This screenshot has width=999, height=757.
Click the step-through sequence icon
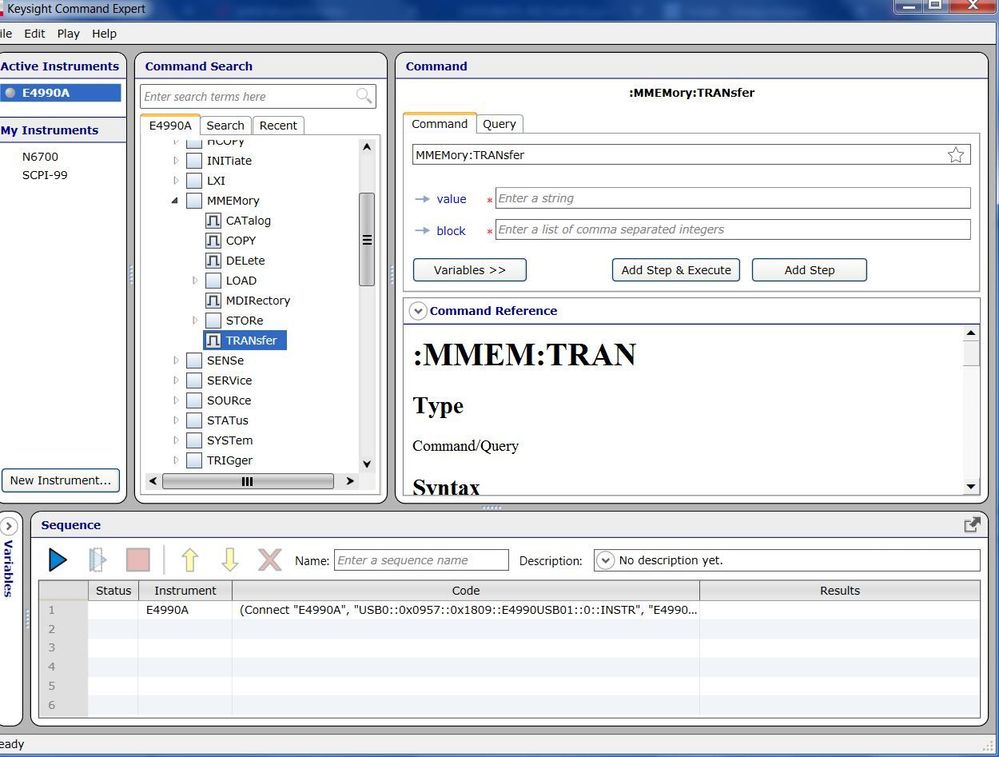[97, 560]
